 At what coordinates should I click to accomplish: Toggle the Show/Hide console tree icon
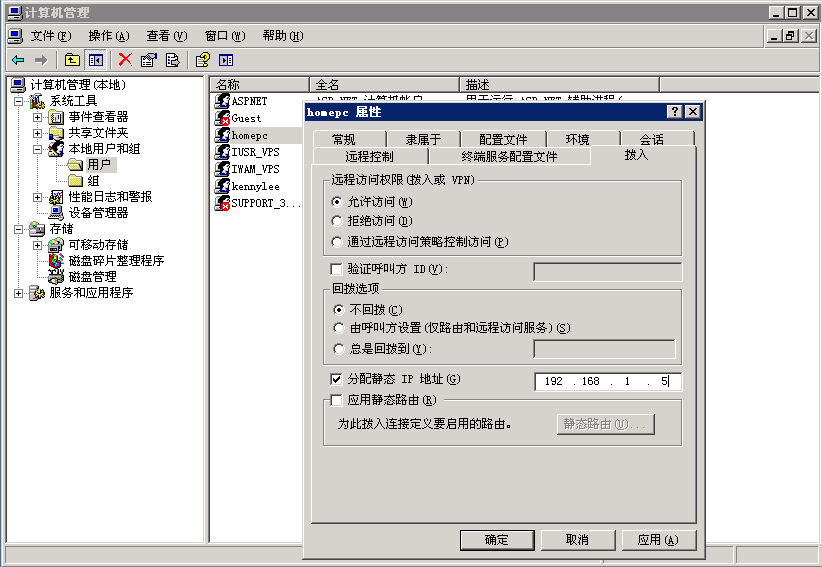click(95, 60)
